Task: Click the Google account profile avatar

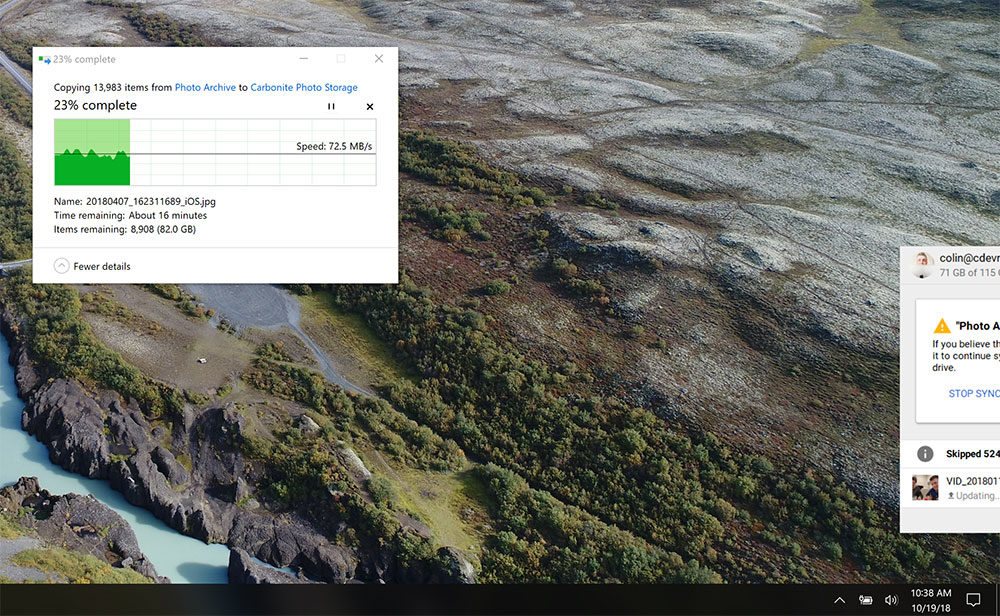Action: click(x=923, y=264)
